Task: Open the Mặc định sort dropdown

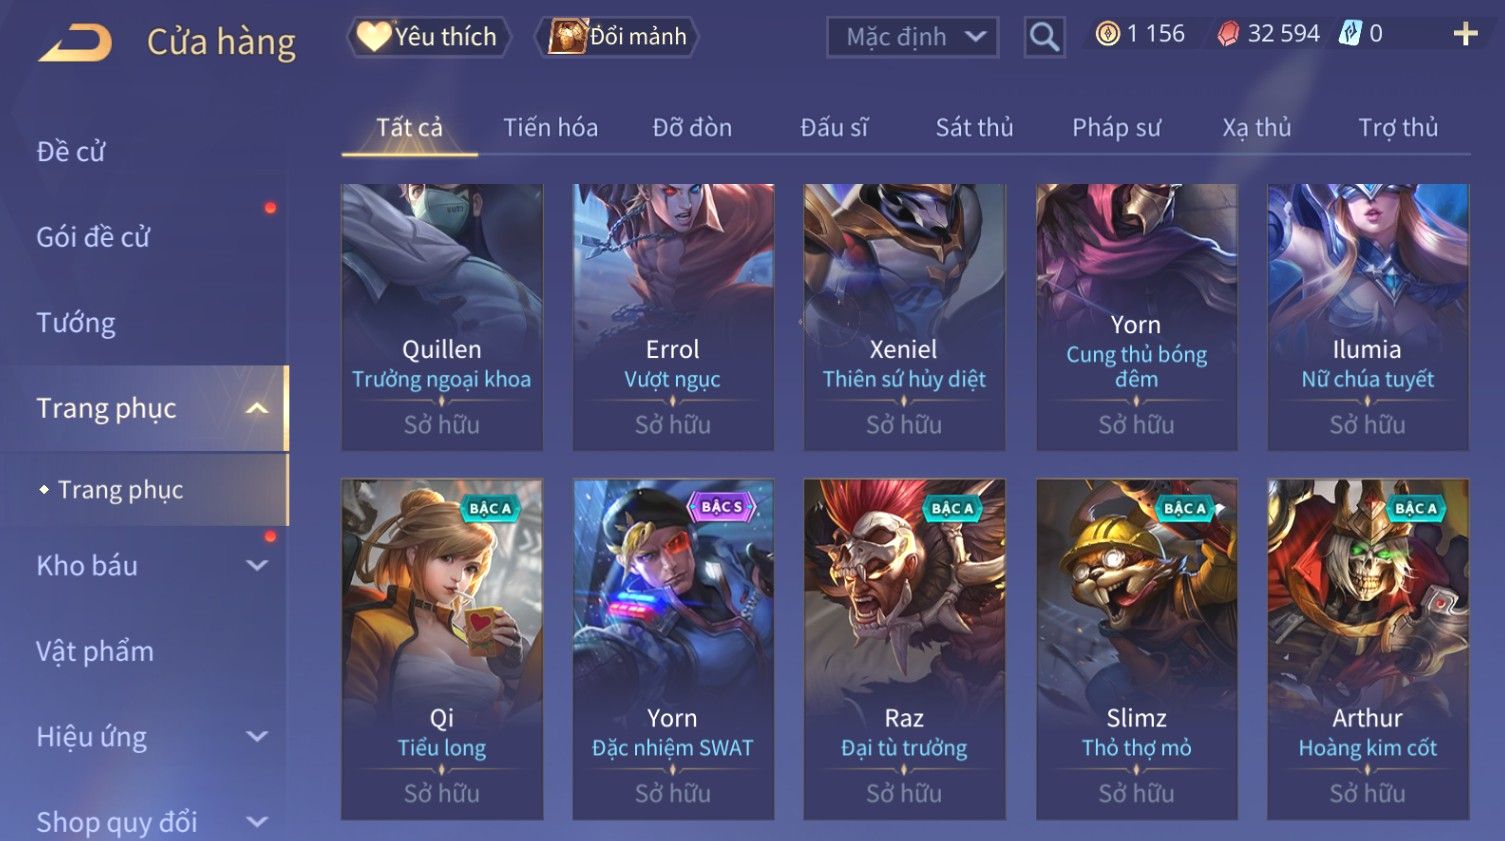Action: click(913, 37)
